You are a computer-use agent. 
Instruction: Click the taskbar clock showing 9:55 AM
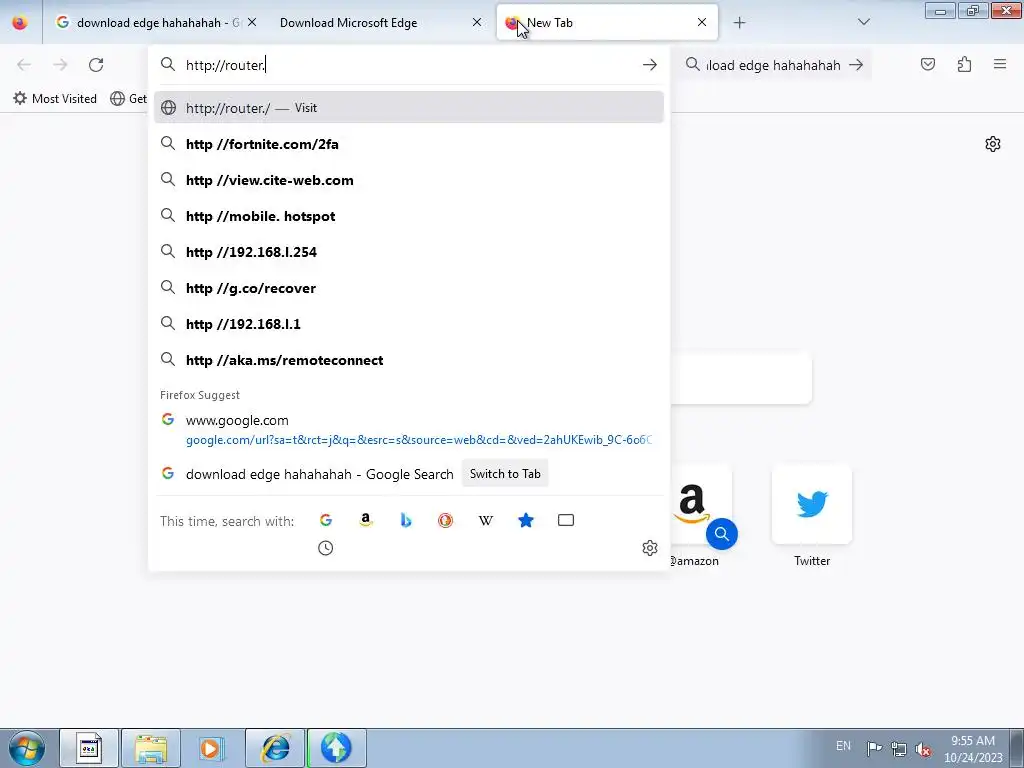click(x=973, y=749)
